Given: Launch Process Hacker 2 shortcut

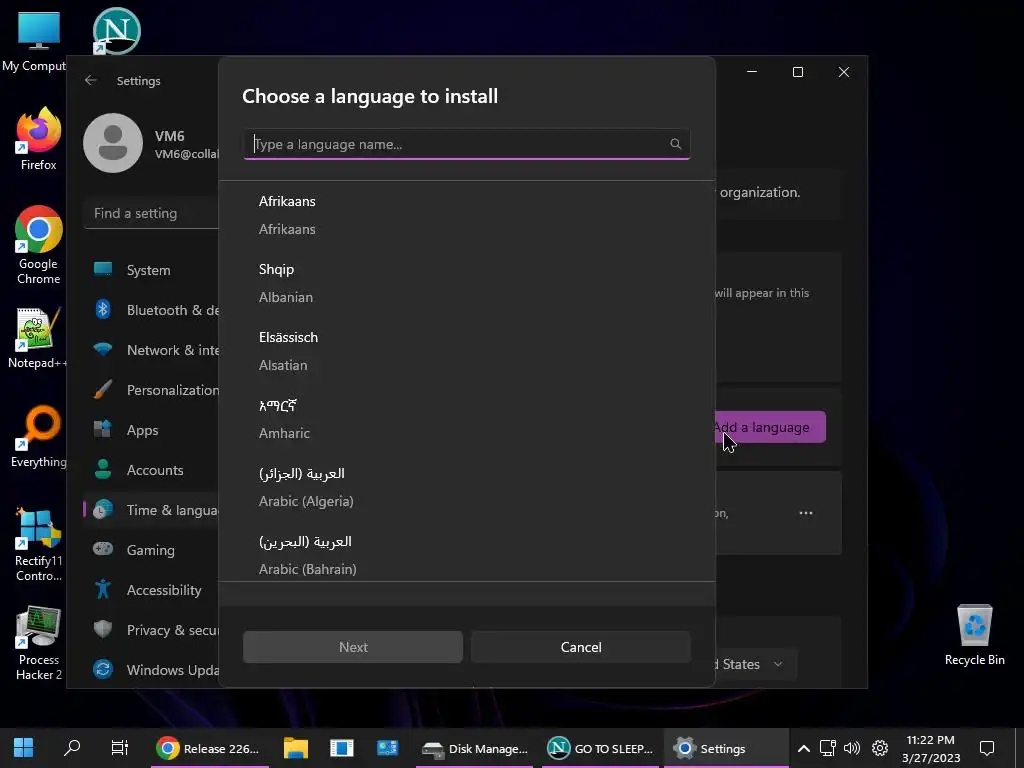Looking at the screenshot, I should pyautogui.click(x=39, y=643).
